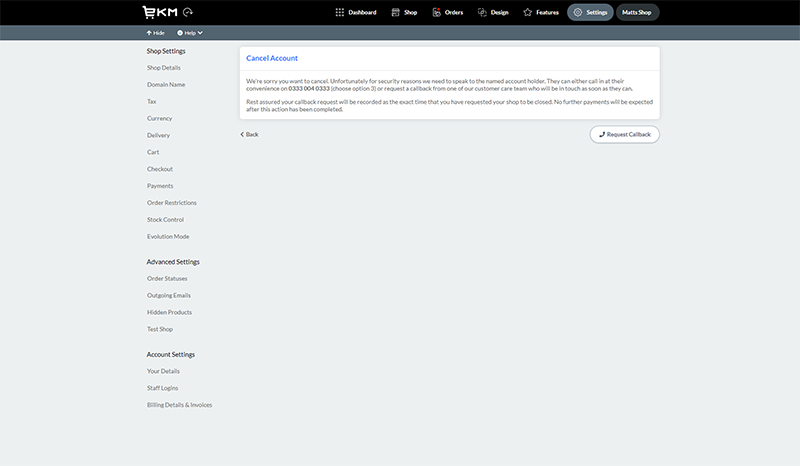Open Domain Name settings

coord(166,85)
